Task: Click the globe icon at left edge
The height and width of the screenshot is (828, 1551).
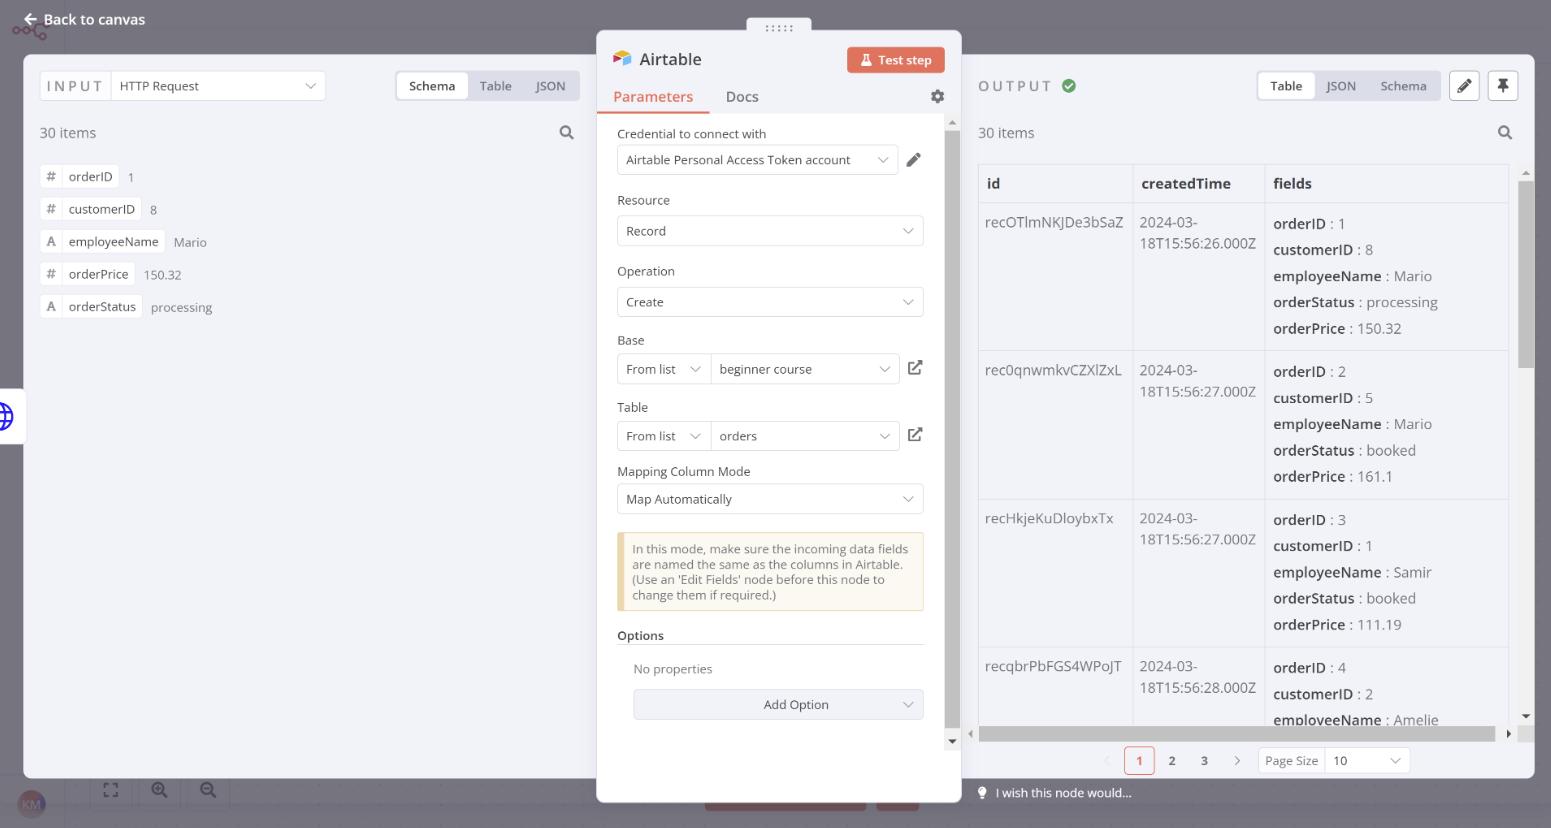Action: click(x=6, y=416)
